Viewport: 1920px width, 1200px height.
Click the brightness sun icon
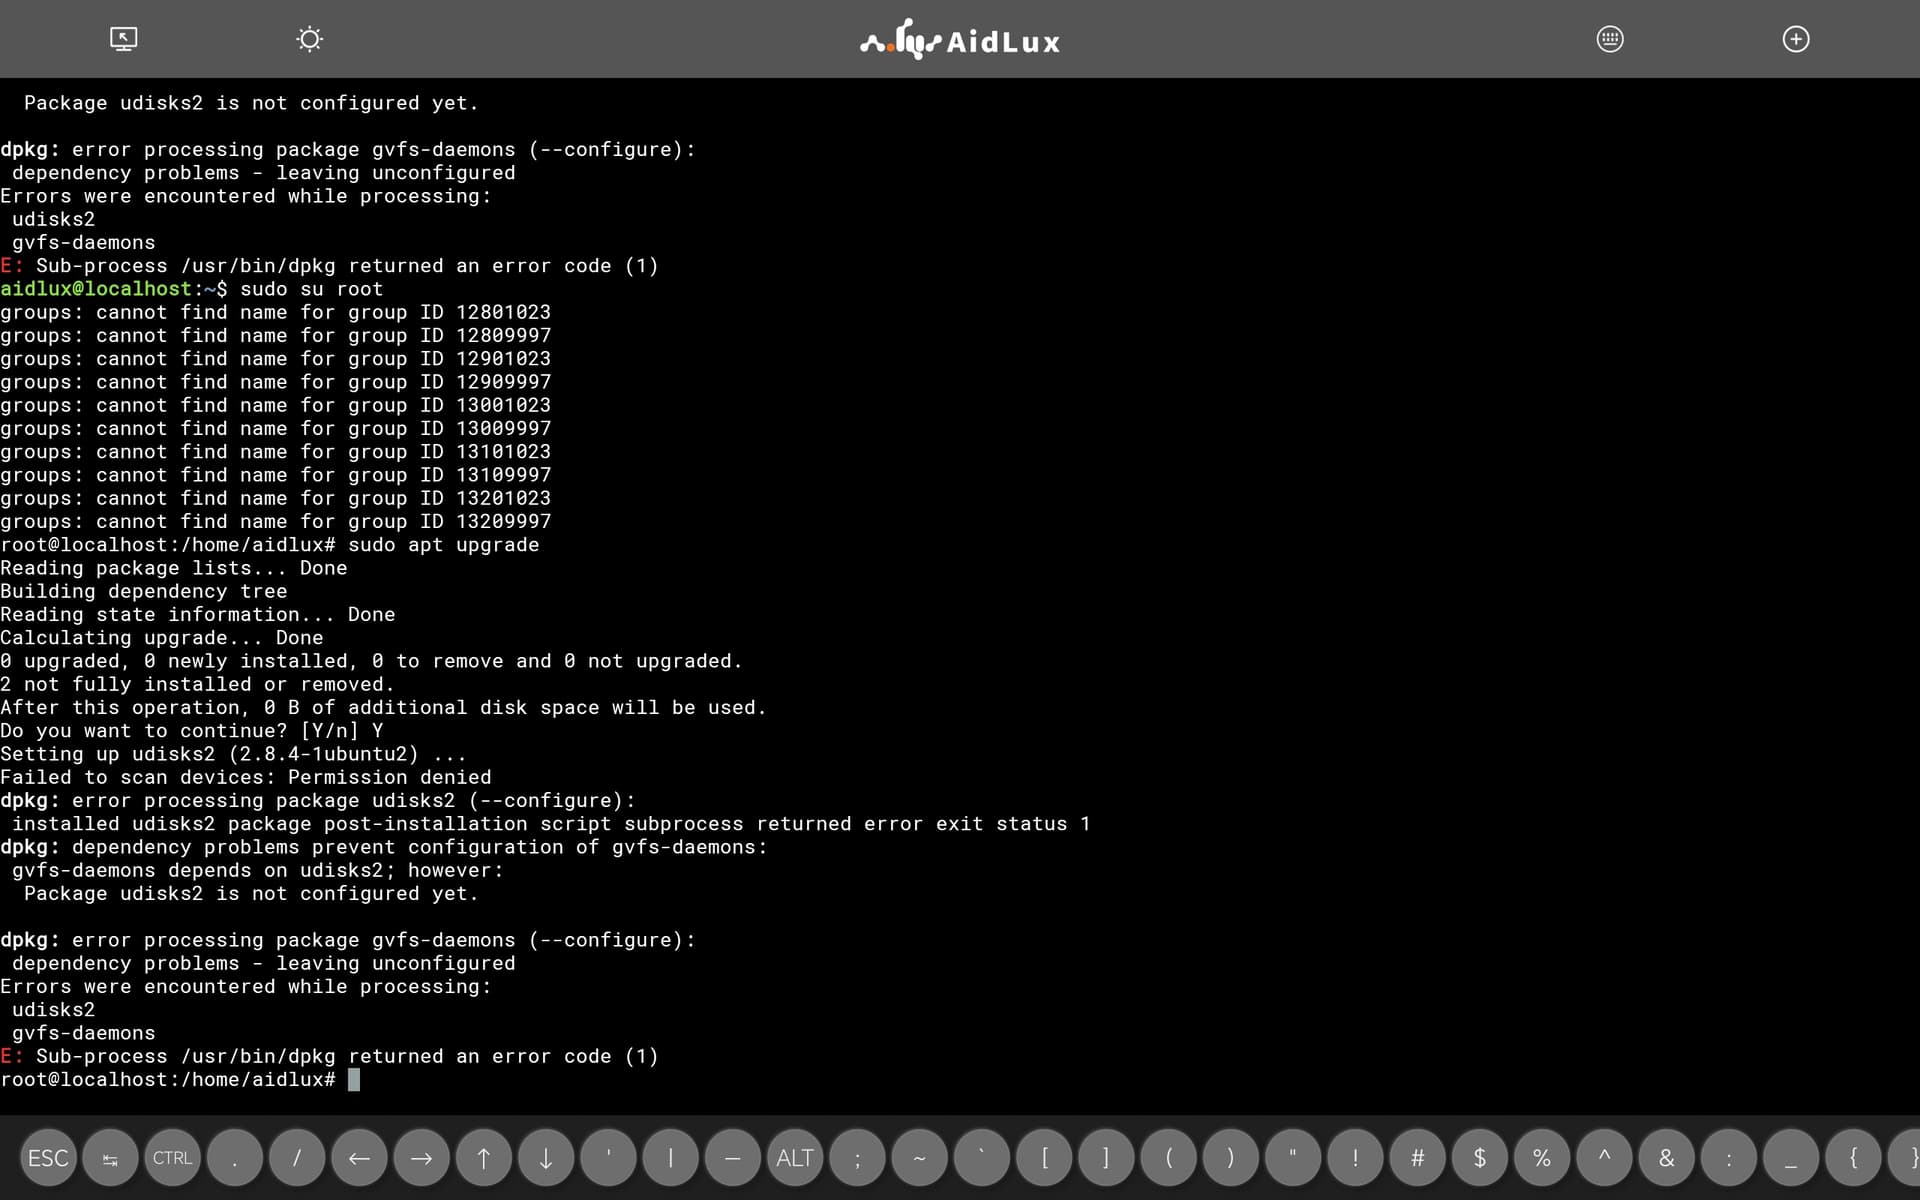pos(310,39)
